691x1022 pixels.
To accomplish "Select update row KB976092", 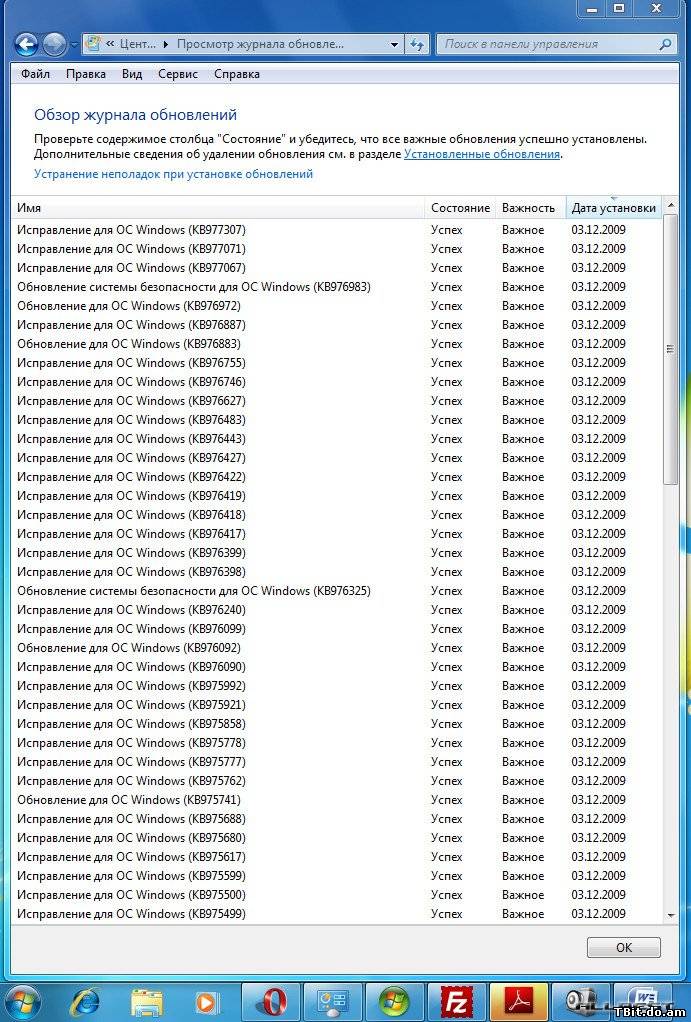I will point(336,648).
